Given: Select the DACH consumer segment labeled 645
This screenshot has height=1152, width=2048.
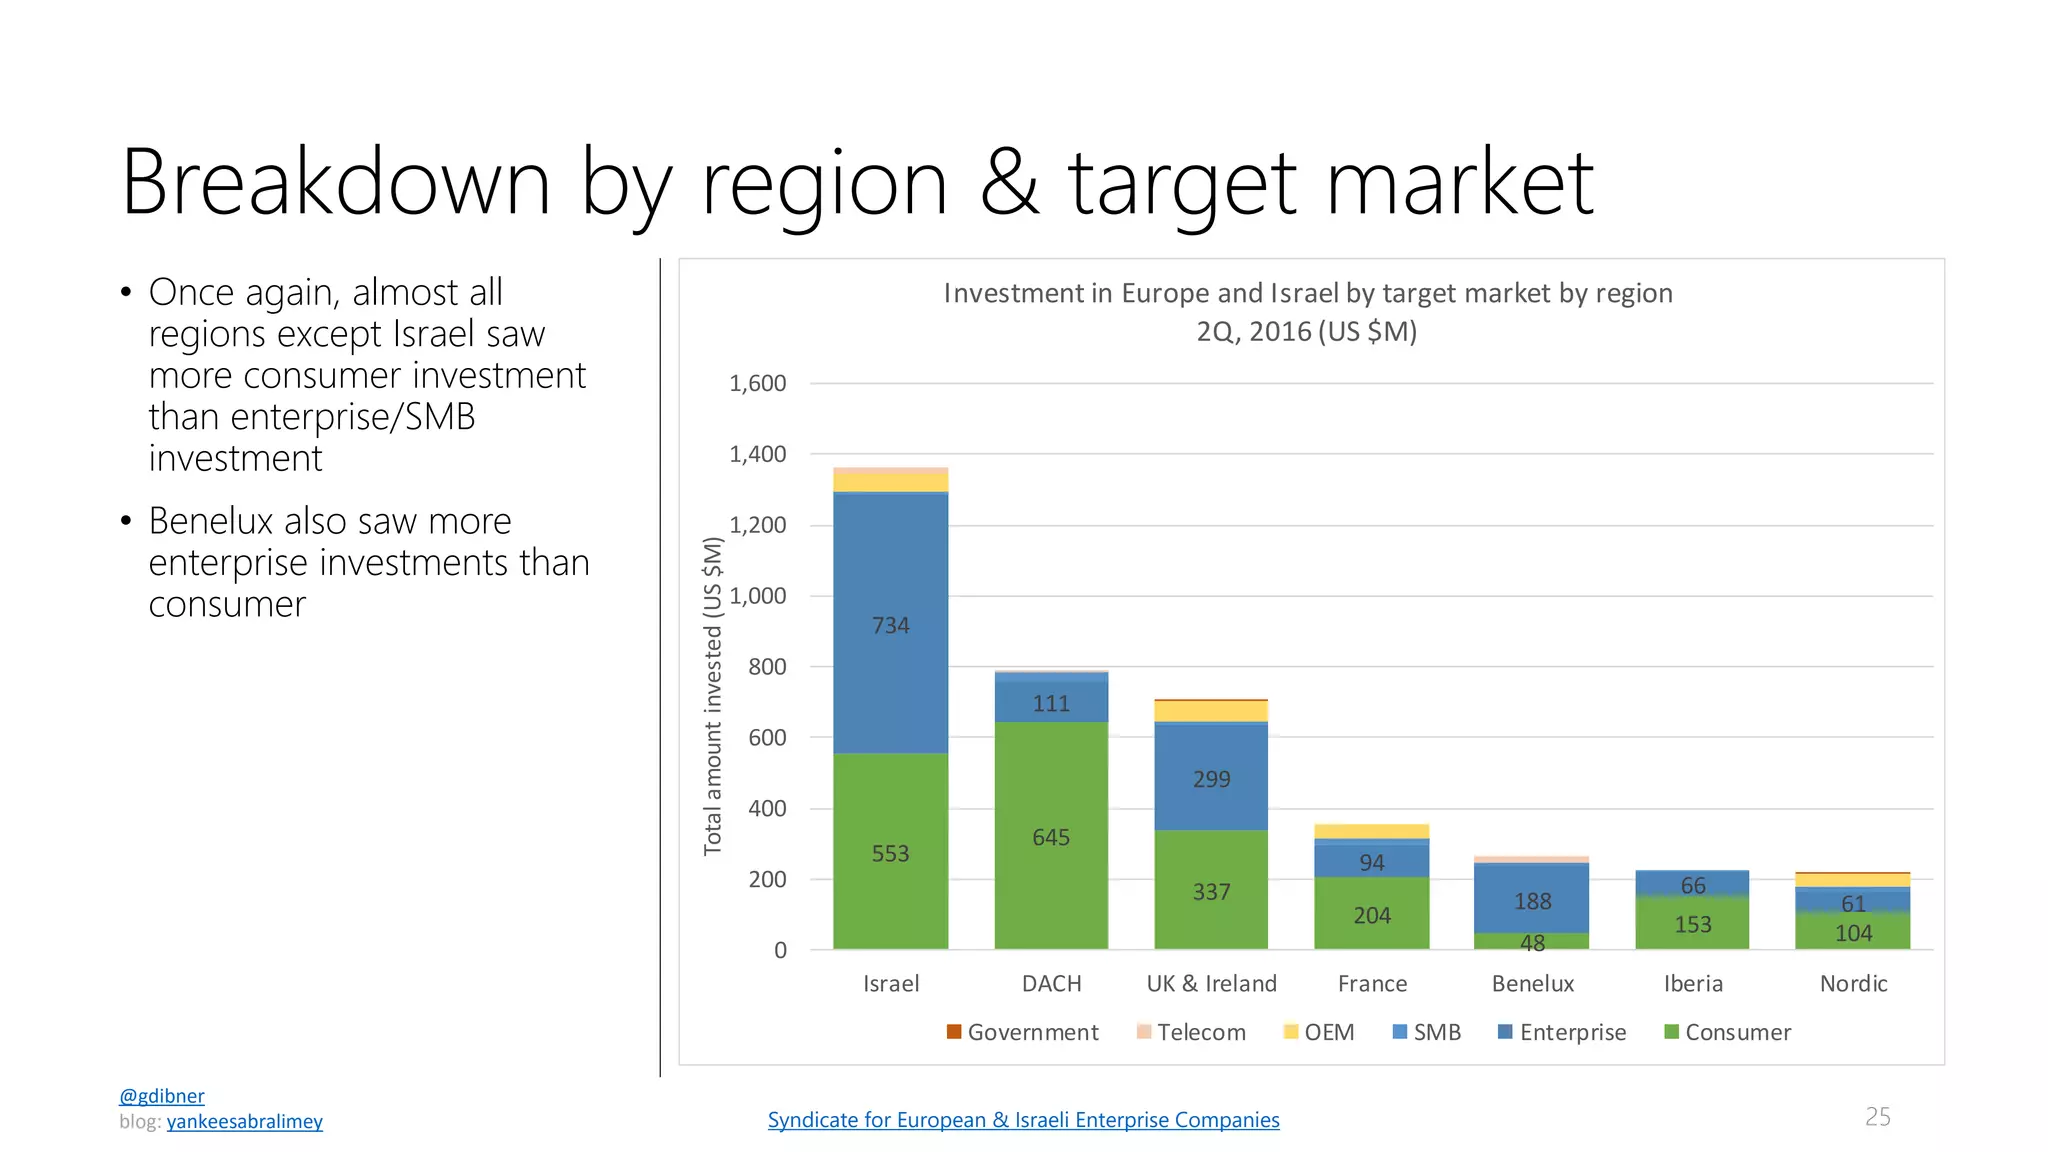Looking at the screenshot, I should (1051, 835).
